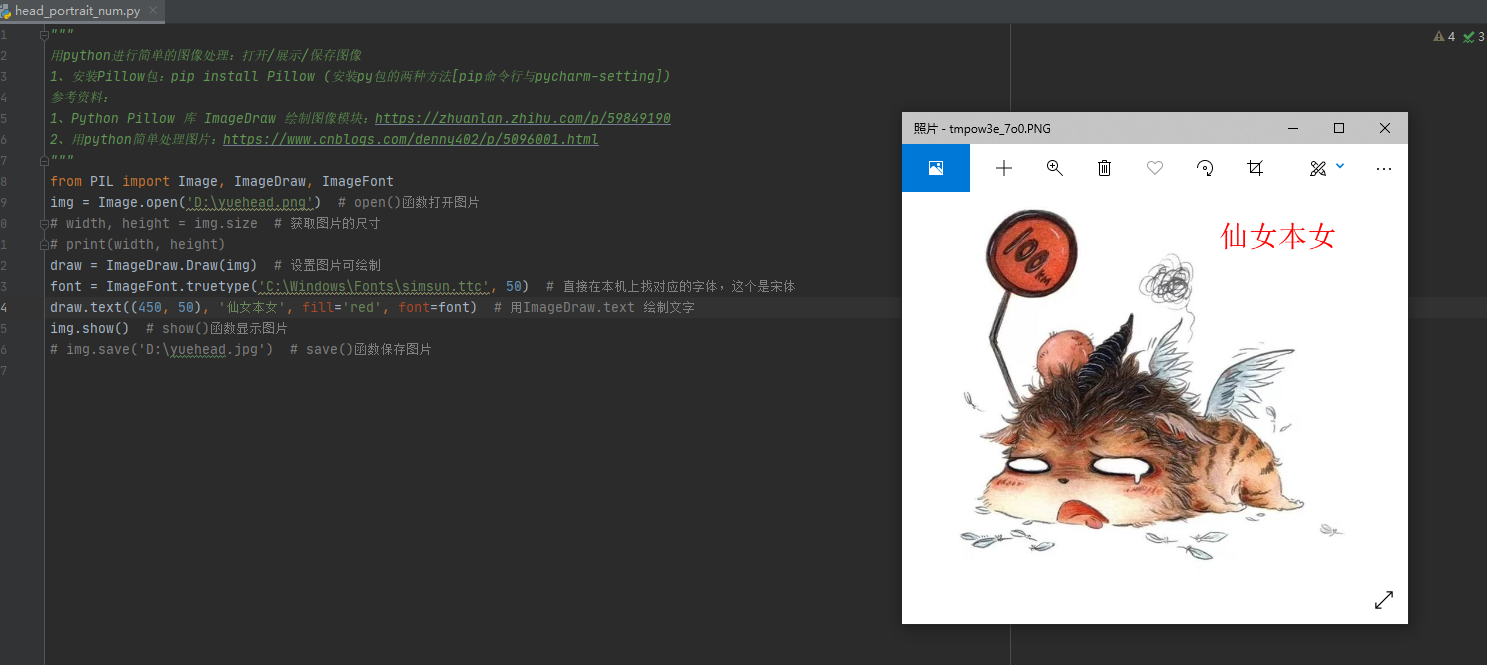Click the rotate icon in Photos

point(1205,168)
